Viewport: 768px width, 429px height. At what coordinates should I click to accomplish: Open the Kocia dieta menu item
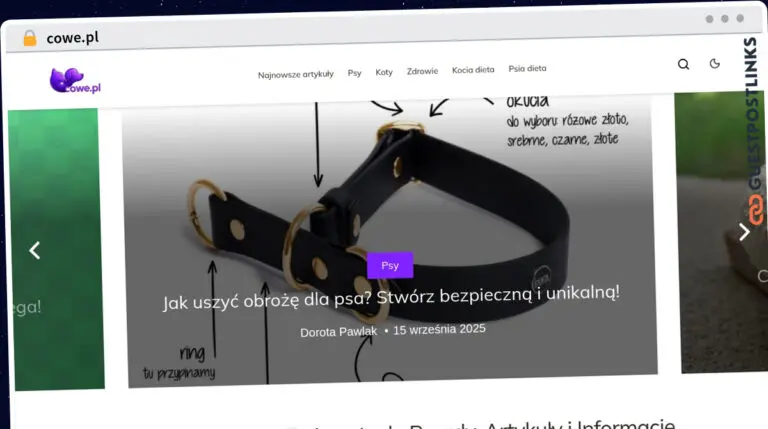(473, 70)
